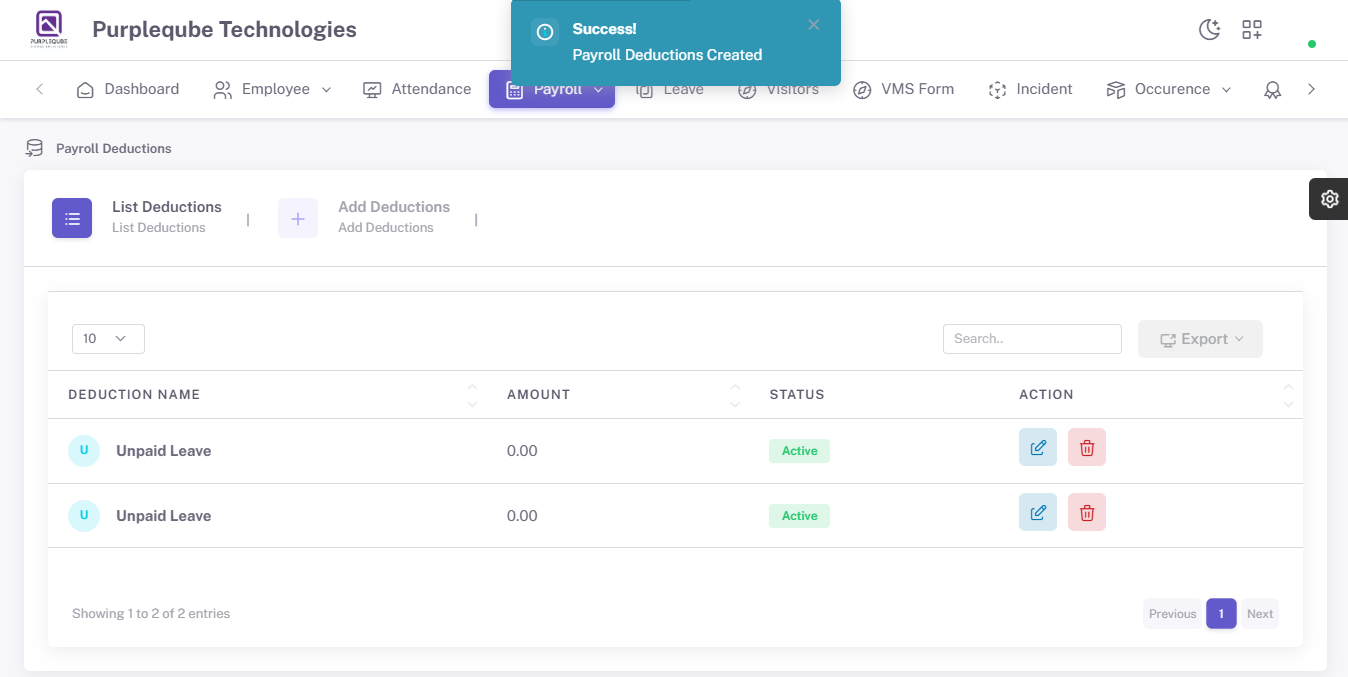The width and height of the screenshot is (1348, 677).
Task: Click the Next pagination button
Action: pos(1260,614)
